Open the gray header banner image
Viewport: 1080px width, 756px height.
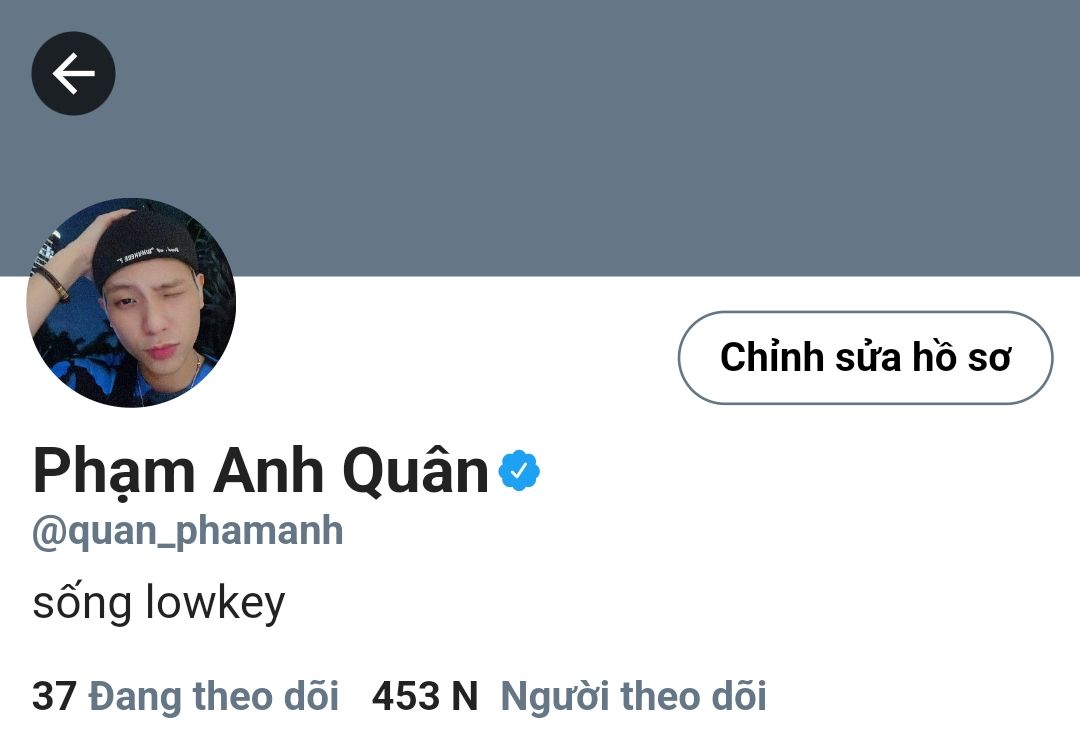coord(540,138)
